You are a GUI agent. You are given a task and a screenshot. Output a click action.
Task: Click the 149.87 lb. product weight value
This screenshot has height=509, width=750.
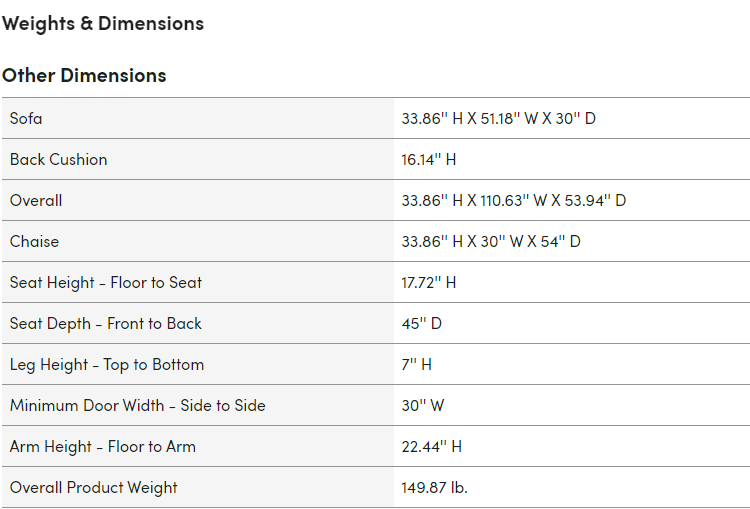point(435,487)
